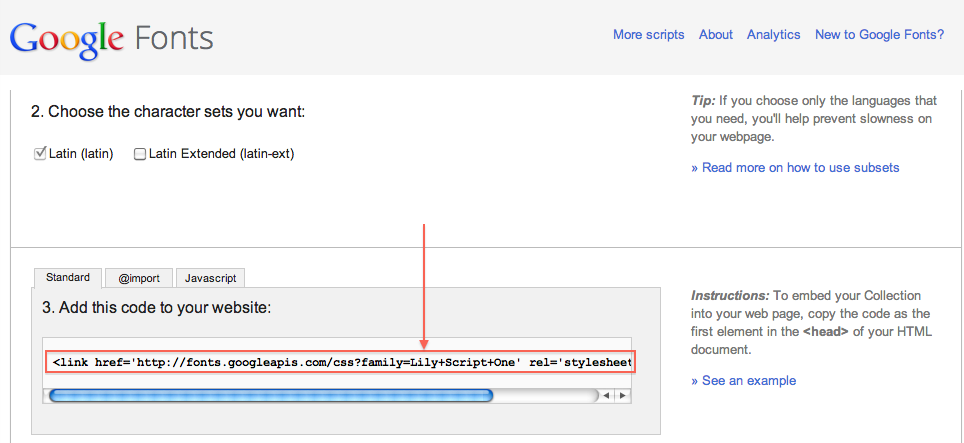Switch to the Standard tab
Viewport: 964px width, 443px height.
pyautogui.click(x=67, y=278)
